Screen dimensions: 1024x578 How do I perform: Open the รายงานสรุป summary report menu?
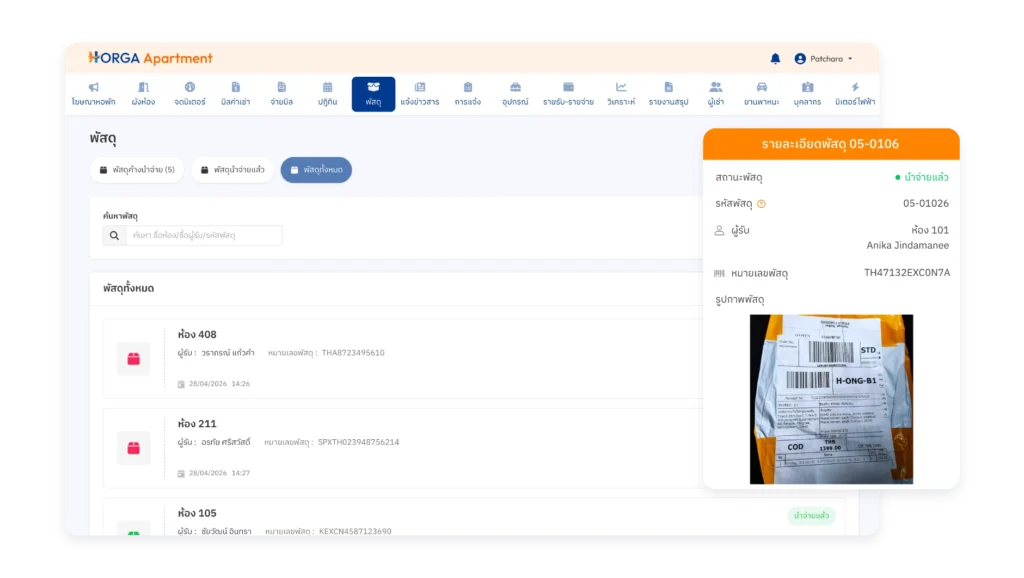coord(668,94)
